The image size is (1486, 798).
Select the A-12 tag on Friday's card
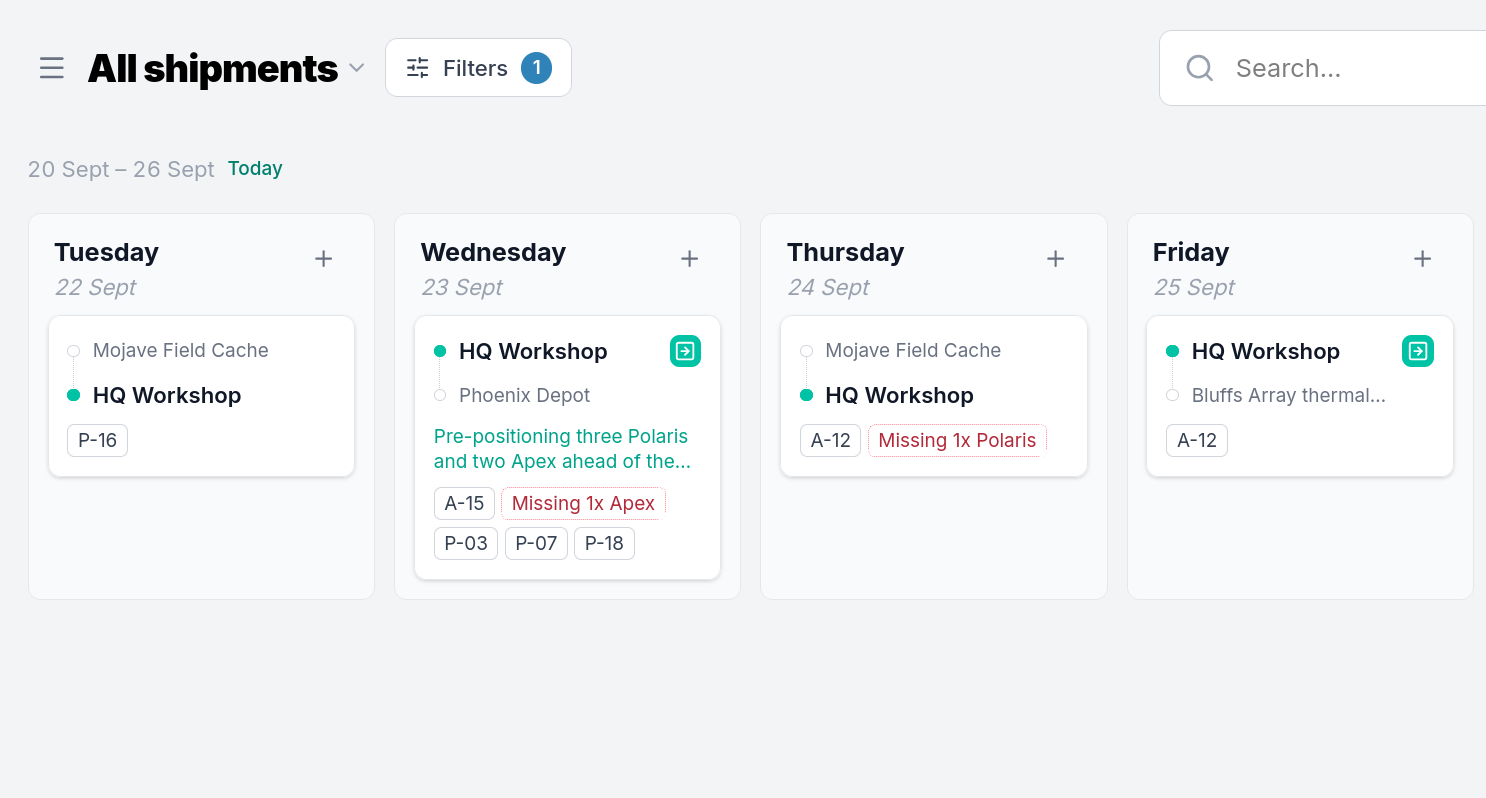pyautogui.click(x=1197, y=441)
